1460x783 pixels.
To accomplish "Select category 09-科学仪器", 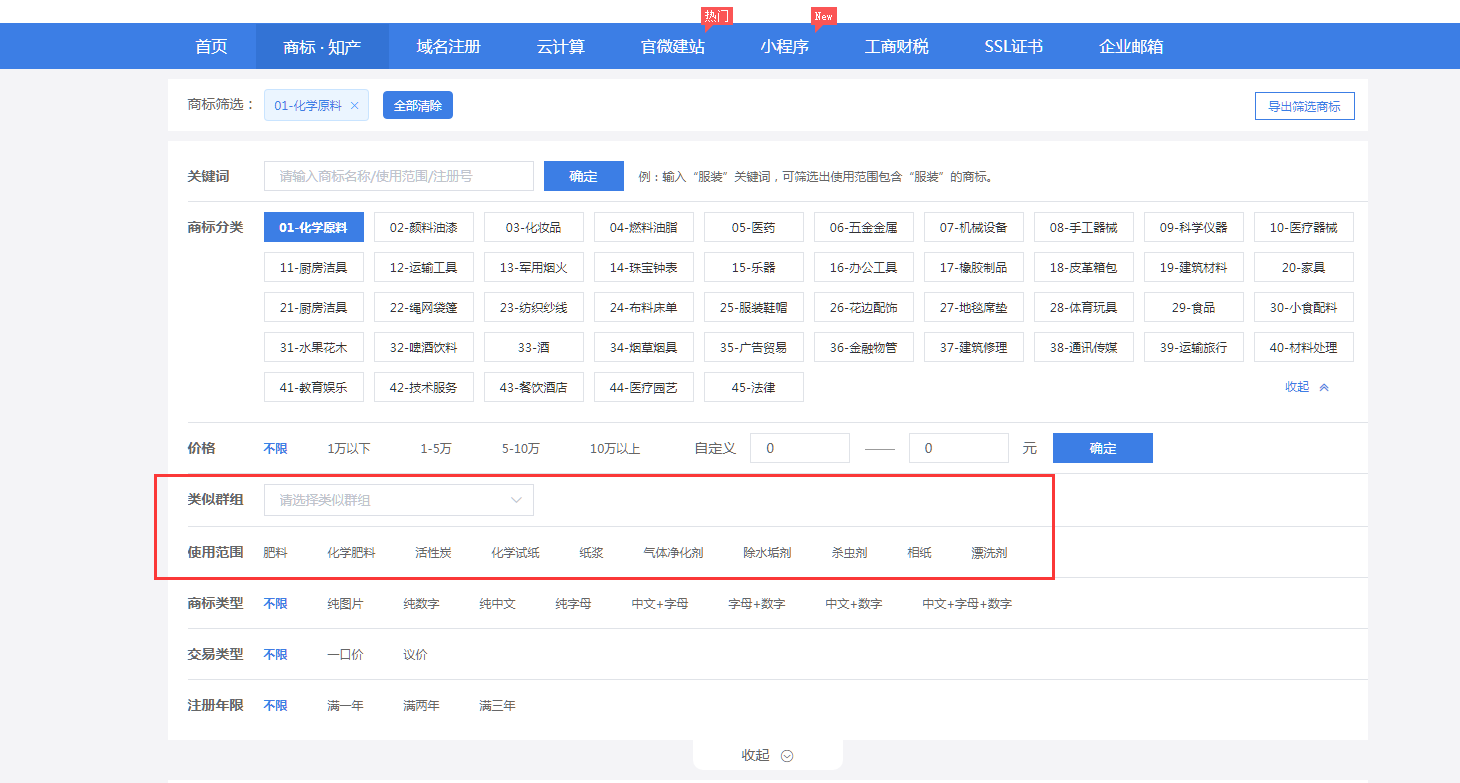I will click(x=1194, y=227).
